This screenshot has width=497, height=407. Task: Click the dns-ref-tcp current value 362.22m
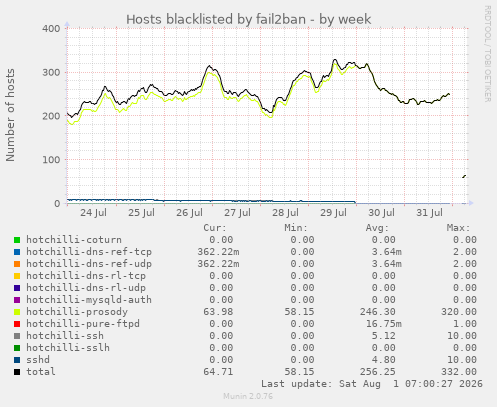(218, 252)
